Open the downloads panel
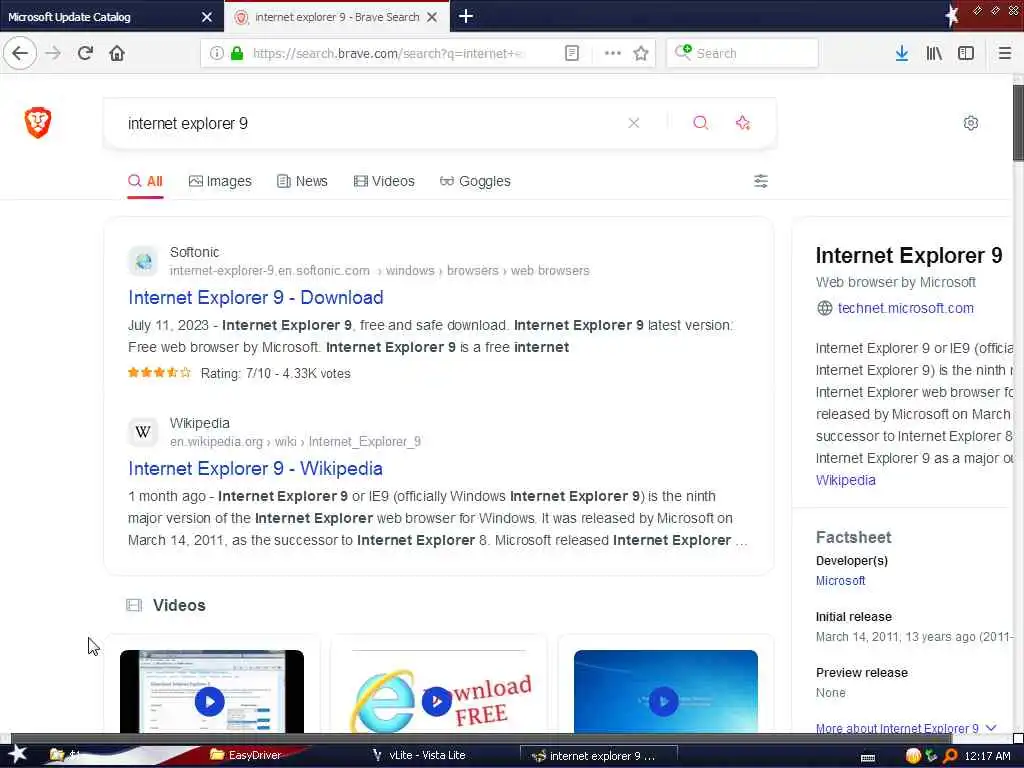Screen dimensions: 1024x768 click(901, 53)
